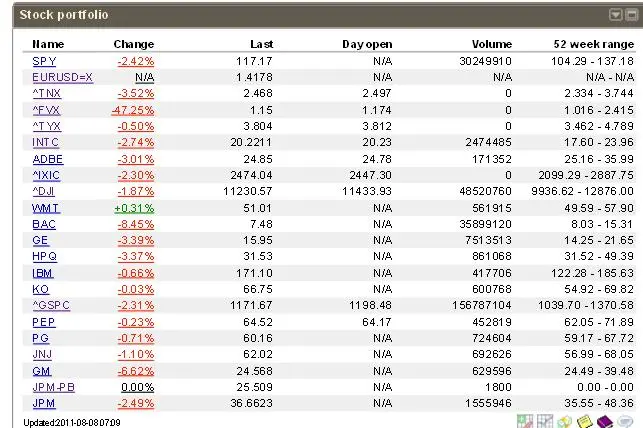
Task: Click the 52 week range header
Action: (593, 44)
